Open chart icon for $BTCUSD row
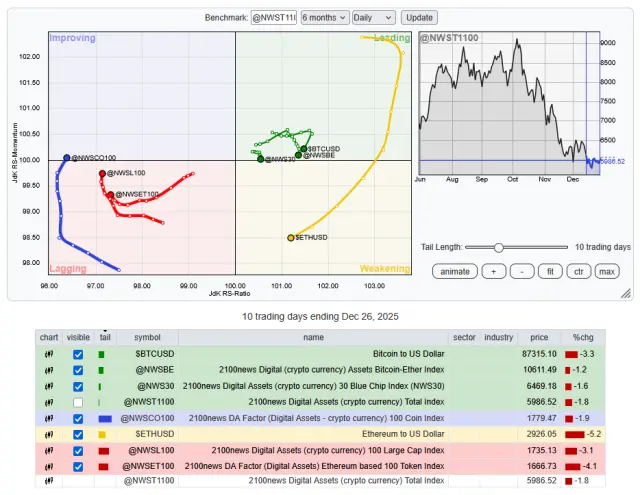640x495 pixels. 49,354
